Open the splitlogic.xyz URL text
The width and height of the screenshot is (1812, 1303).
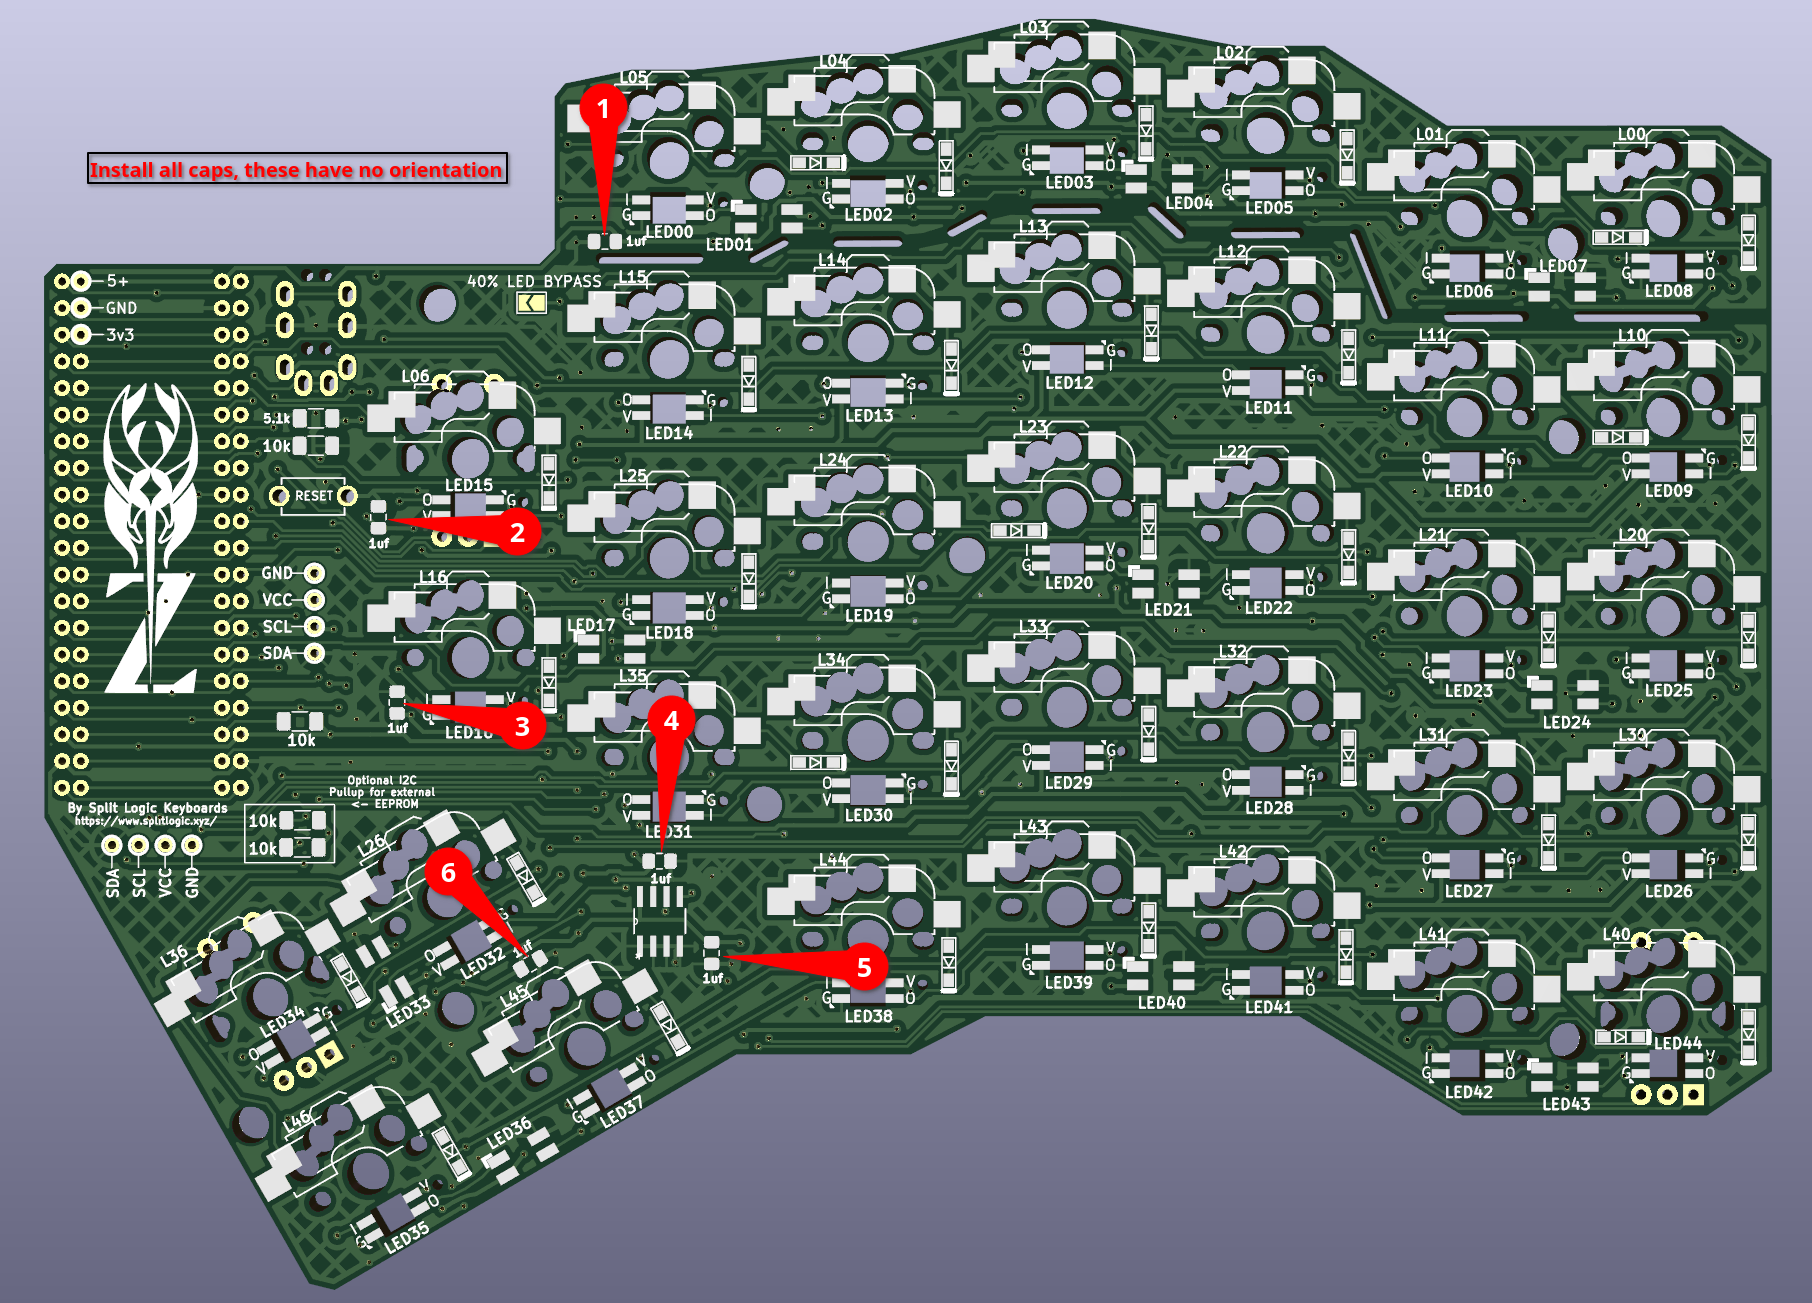[x=145, y=821]
